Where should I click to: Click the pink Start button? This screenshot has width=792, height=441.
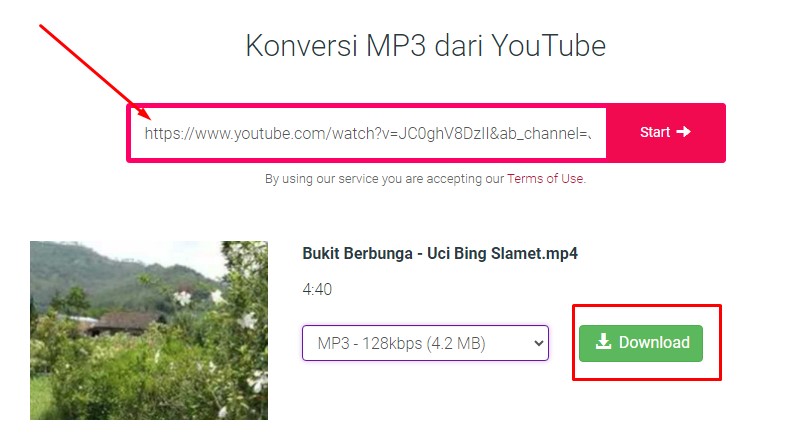click(665, 133)
